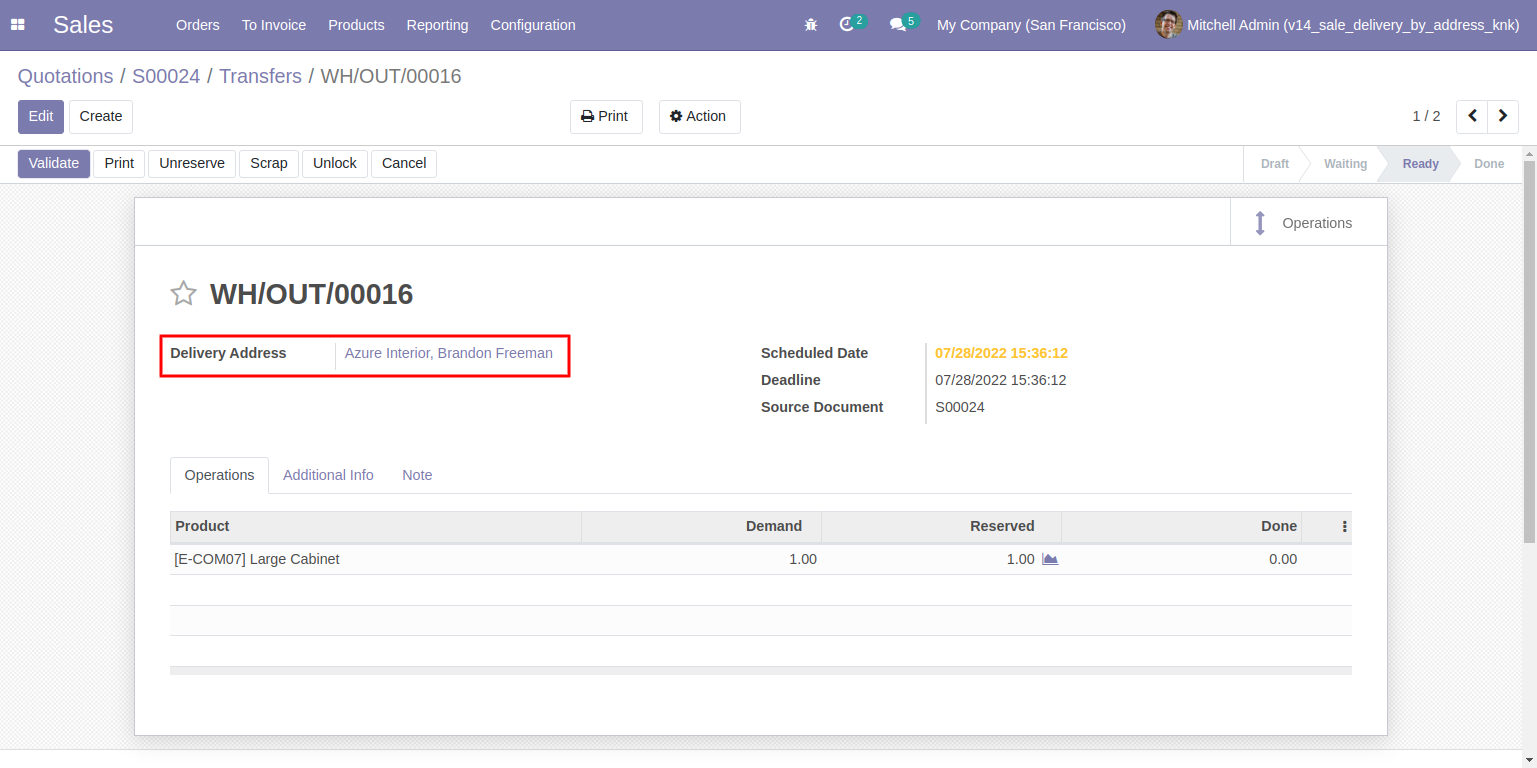This screenshot has width=1537, height=768.
Task: Click the Scrap button
Action: click(269, 163)
